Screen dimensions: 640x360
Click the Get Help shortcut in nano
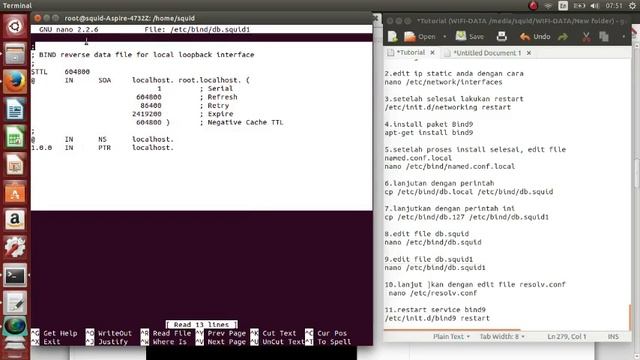[x=55, y=333]
